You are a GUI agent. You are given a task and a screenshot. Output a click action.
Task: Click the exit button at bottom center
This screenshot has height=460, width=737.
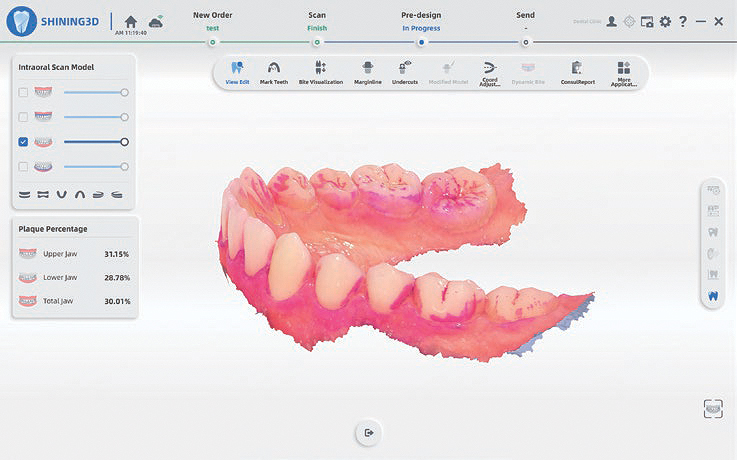point(369,432)
